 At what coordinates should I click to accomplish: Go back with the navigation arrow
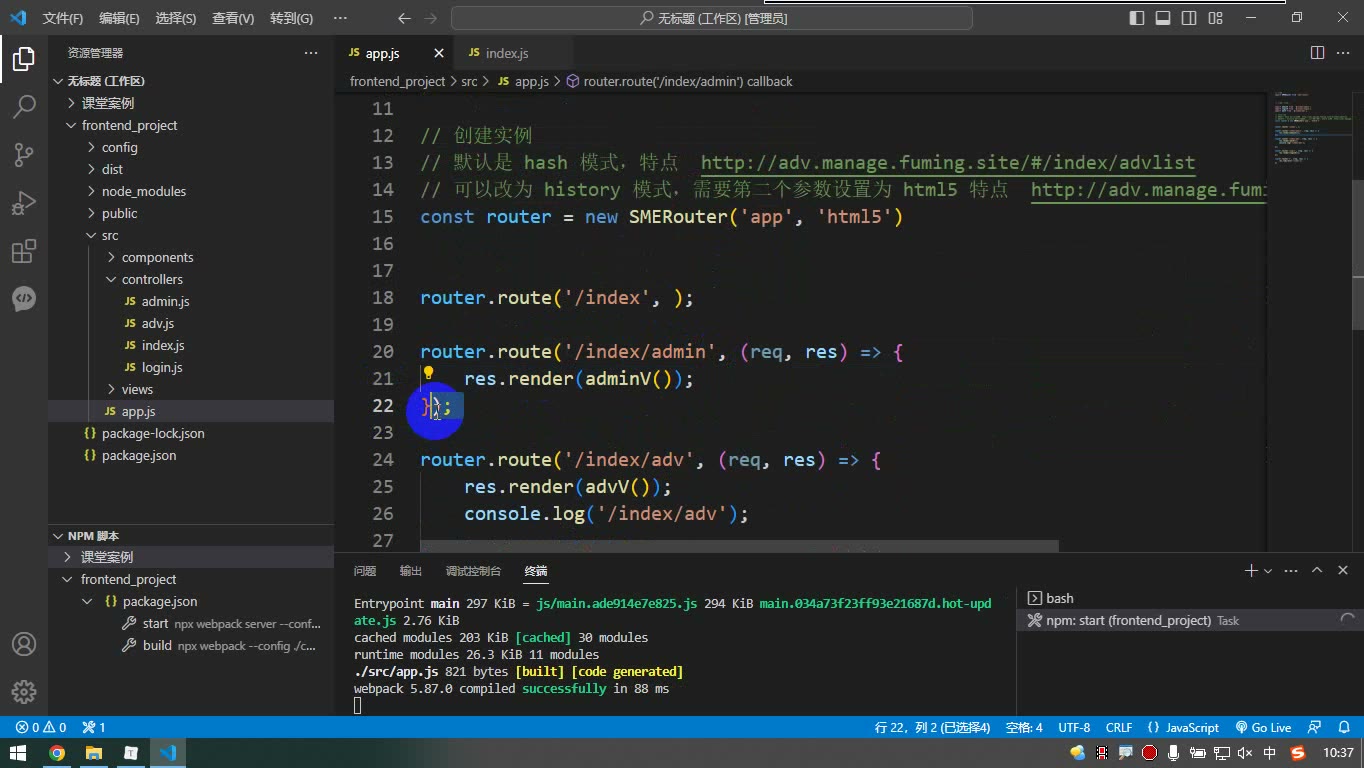point(404,18)
